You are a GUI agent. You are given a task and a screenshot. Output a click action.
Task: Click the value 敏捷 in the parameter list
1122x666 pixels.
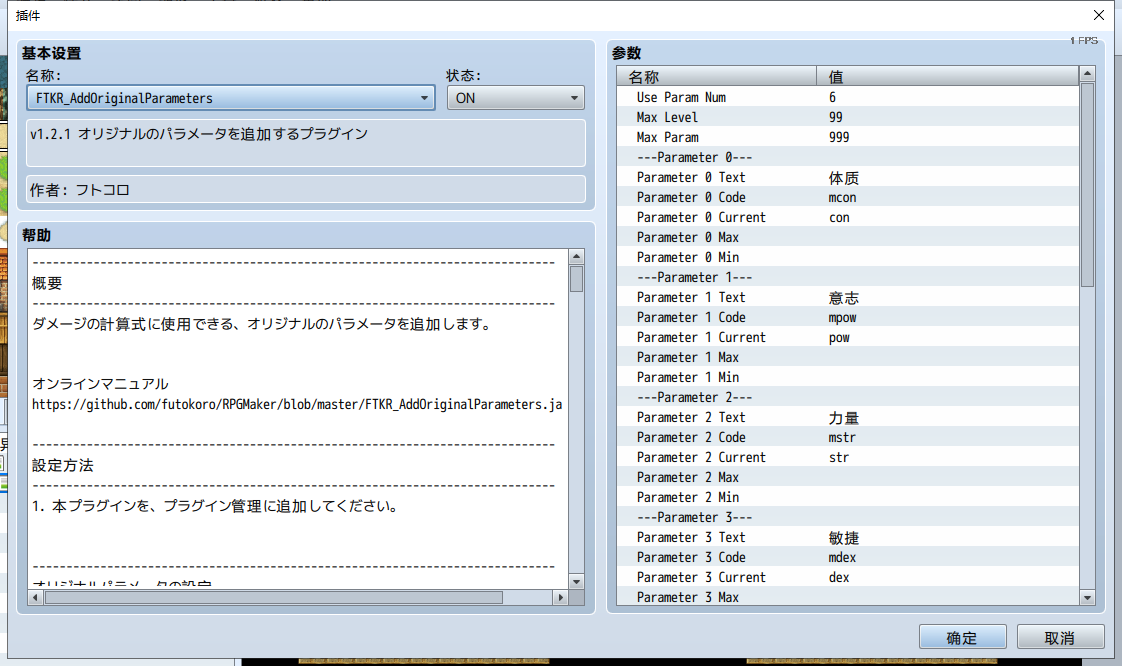(844, 538)
